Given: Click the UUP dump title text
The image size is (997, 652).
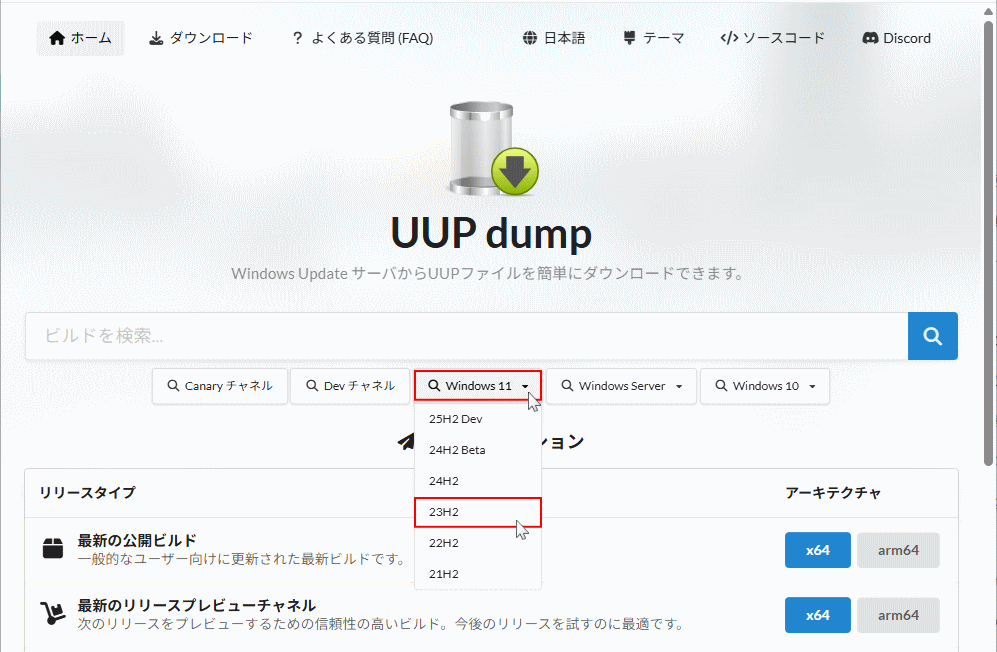Looking at the screenshot, I should coord(492,233).
